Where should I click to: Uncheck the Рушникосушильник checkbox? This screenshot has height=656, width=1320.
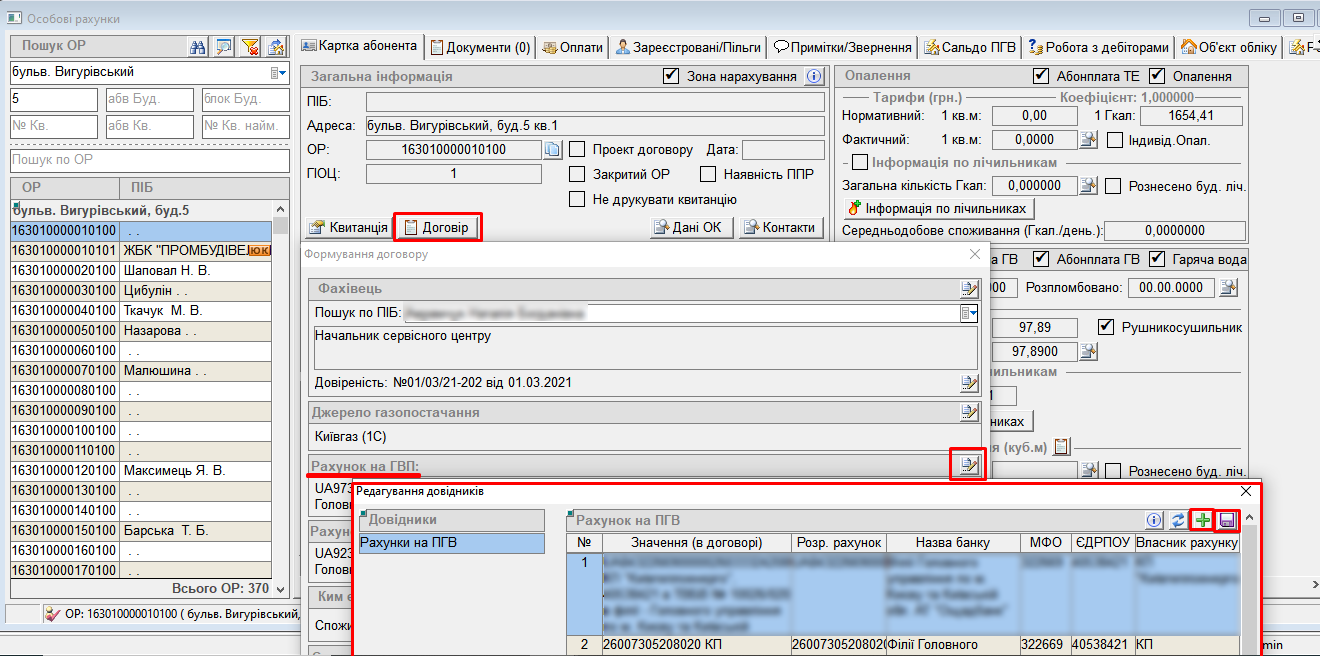click(x=1106, y=327)
